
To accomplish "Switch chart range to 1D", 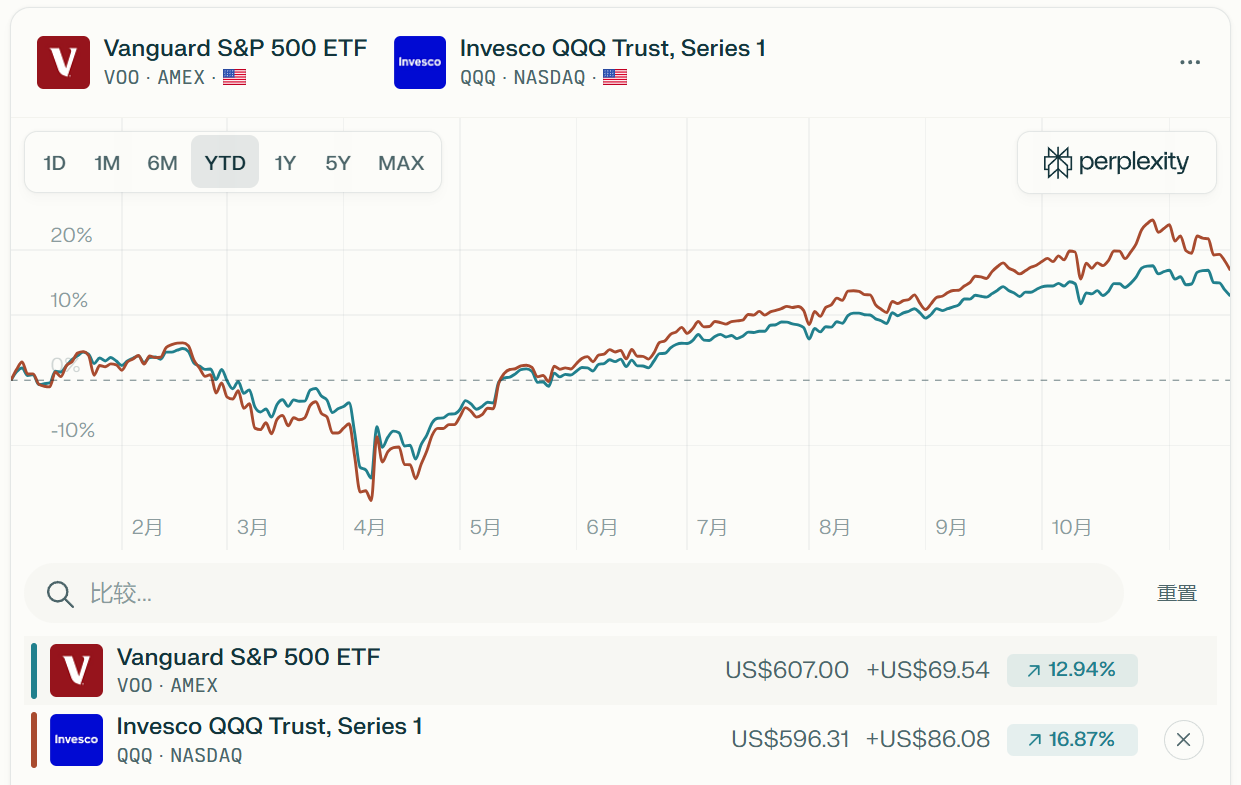I will click(x=55, y=163).
